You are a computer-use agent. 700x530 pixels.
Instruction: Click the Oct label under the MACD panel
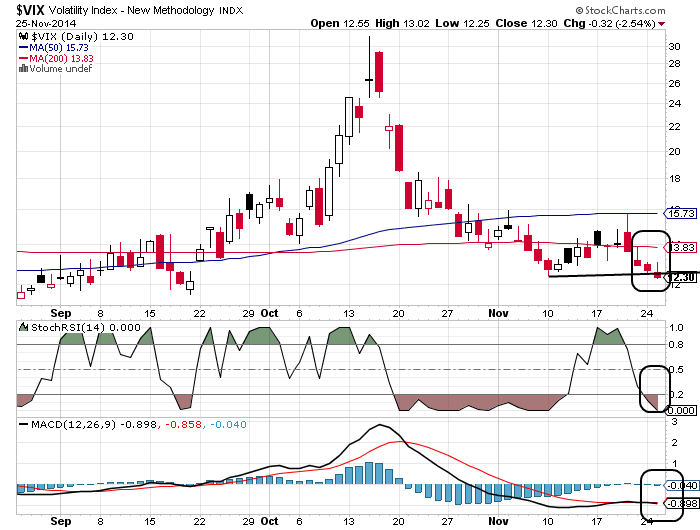pos(269,521)
